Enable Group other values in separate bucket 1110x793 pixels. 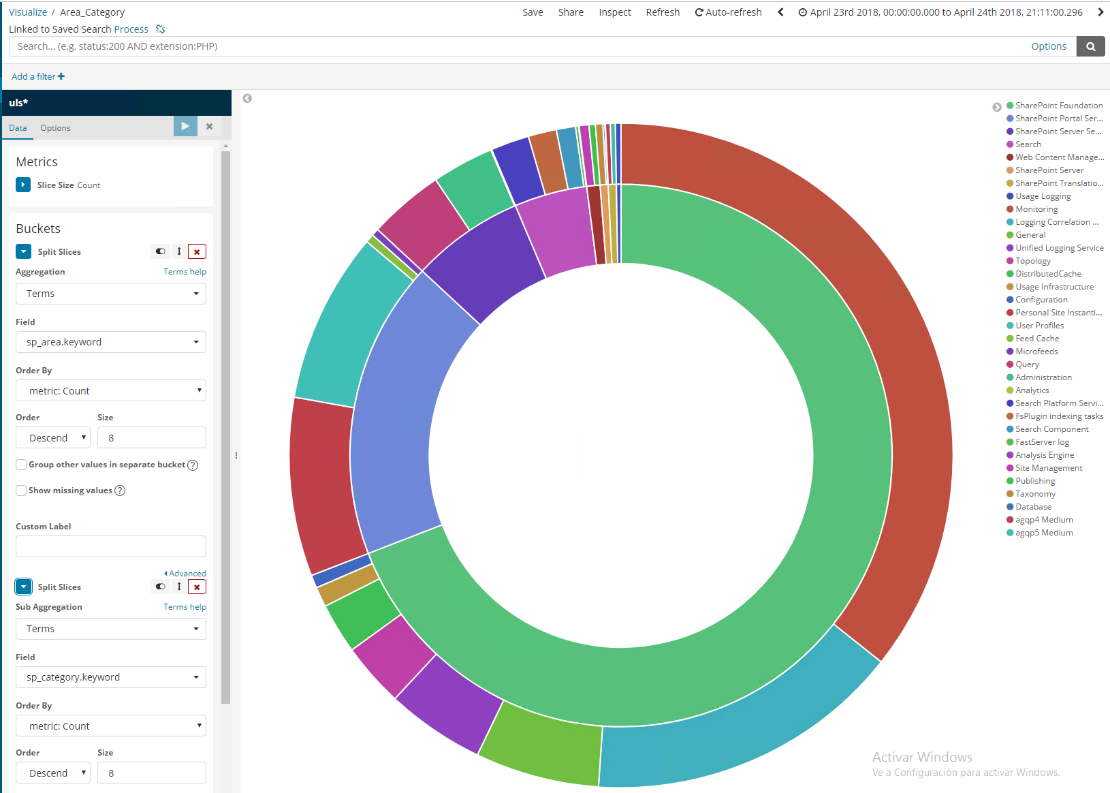click(21, 465)
